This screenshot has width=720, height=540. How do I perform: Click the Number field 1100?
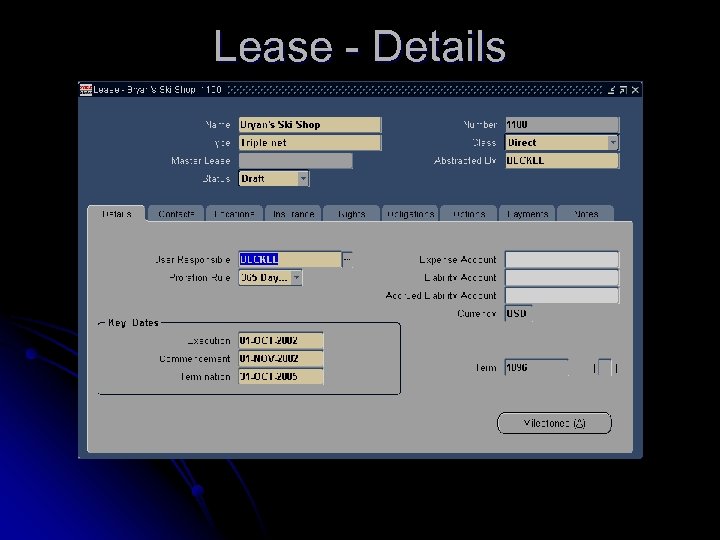coord(562,125)
